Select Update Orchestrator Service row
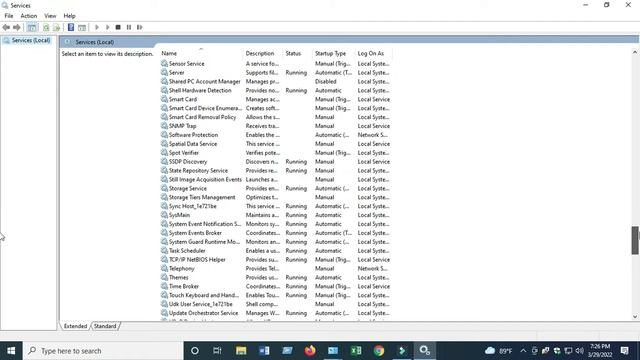The height and width of the screenshot is (360, 640). click(276, 313)
